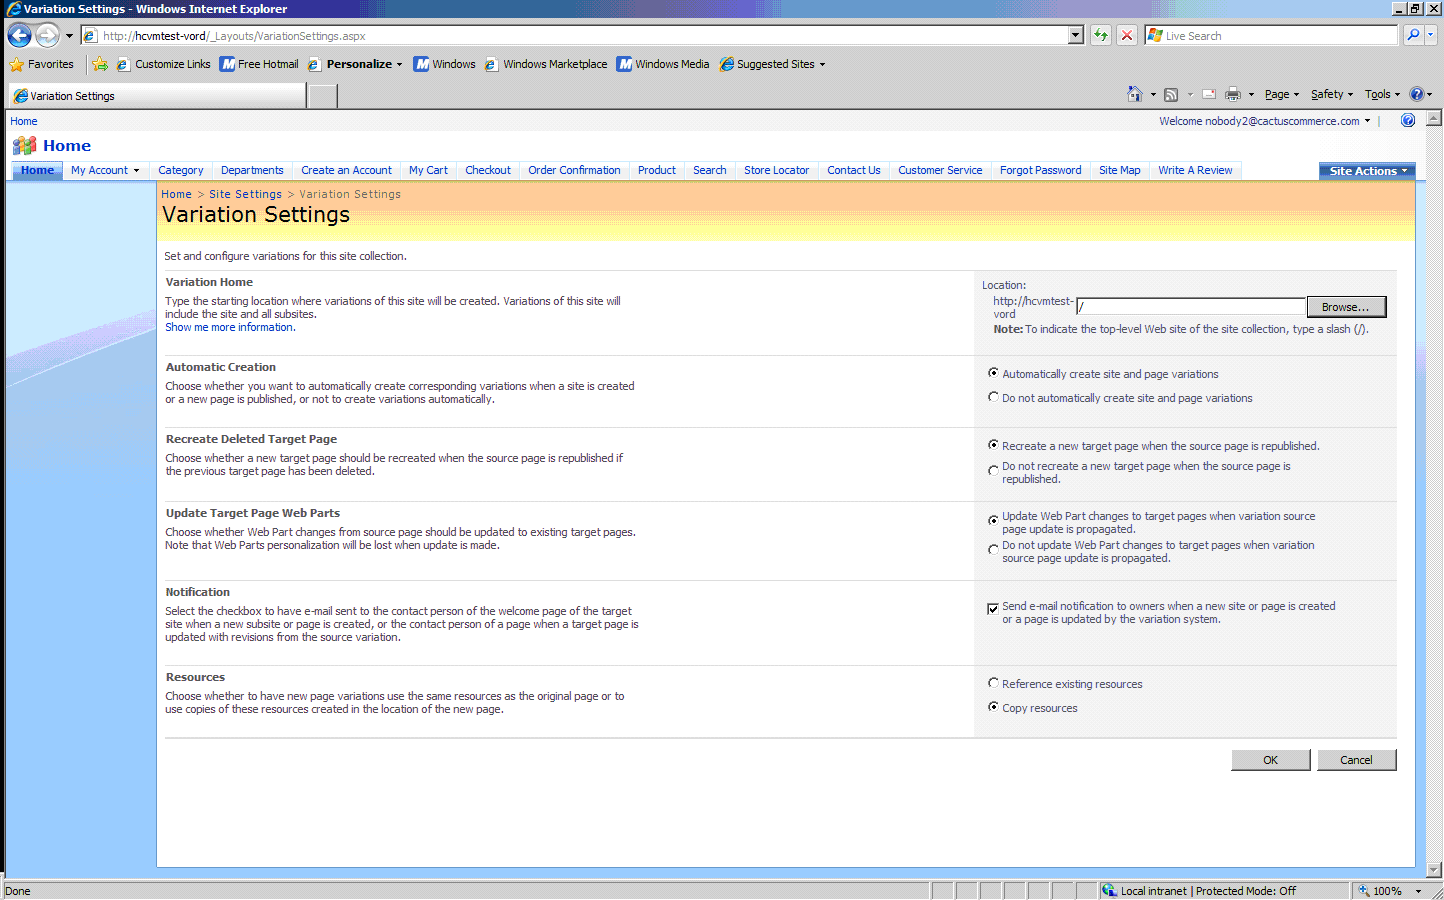The width and height of the screenshot is (1444, 900).
Task: Click the Live Search input box
Action: pyautogui.click(x=1271, y=36)
